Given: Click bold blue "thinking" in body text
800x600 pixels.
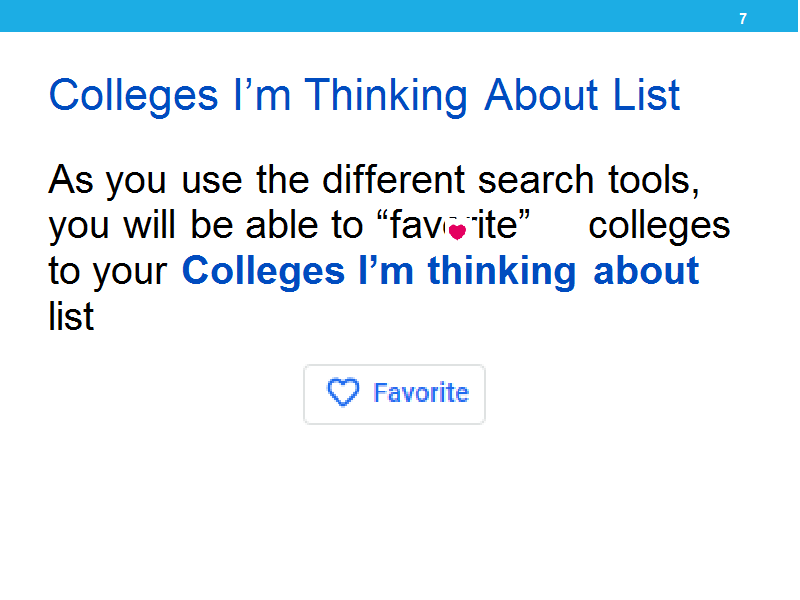Looking at the screenshot, I should pos(502,272).
